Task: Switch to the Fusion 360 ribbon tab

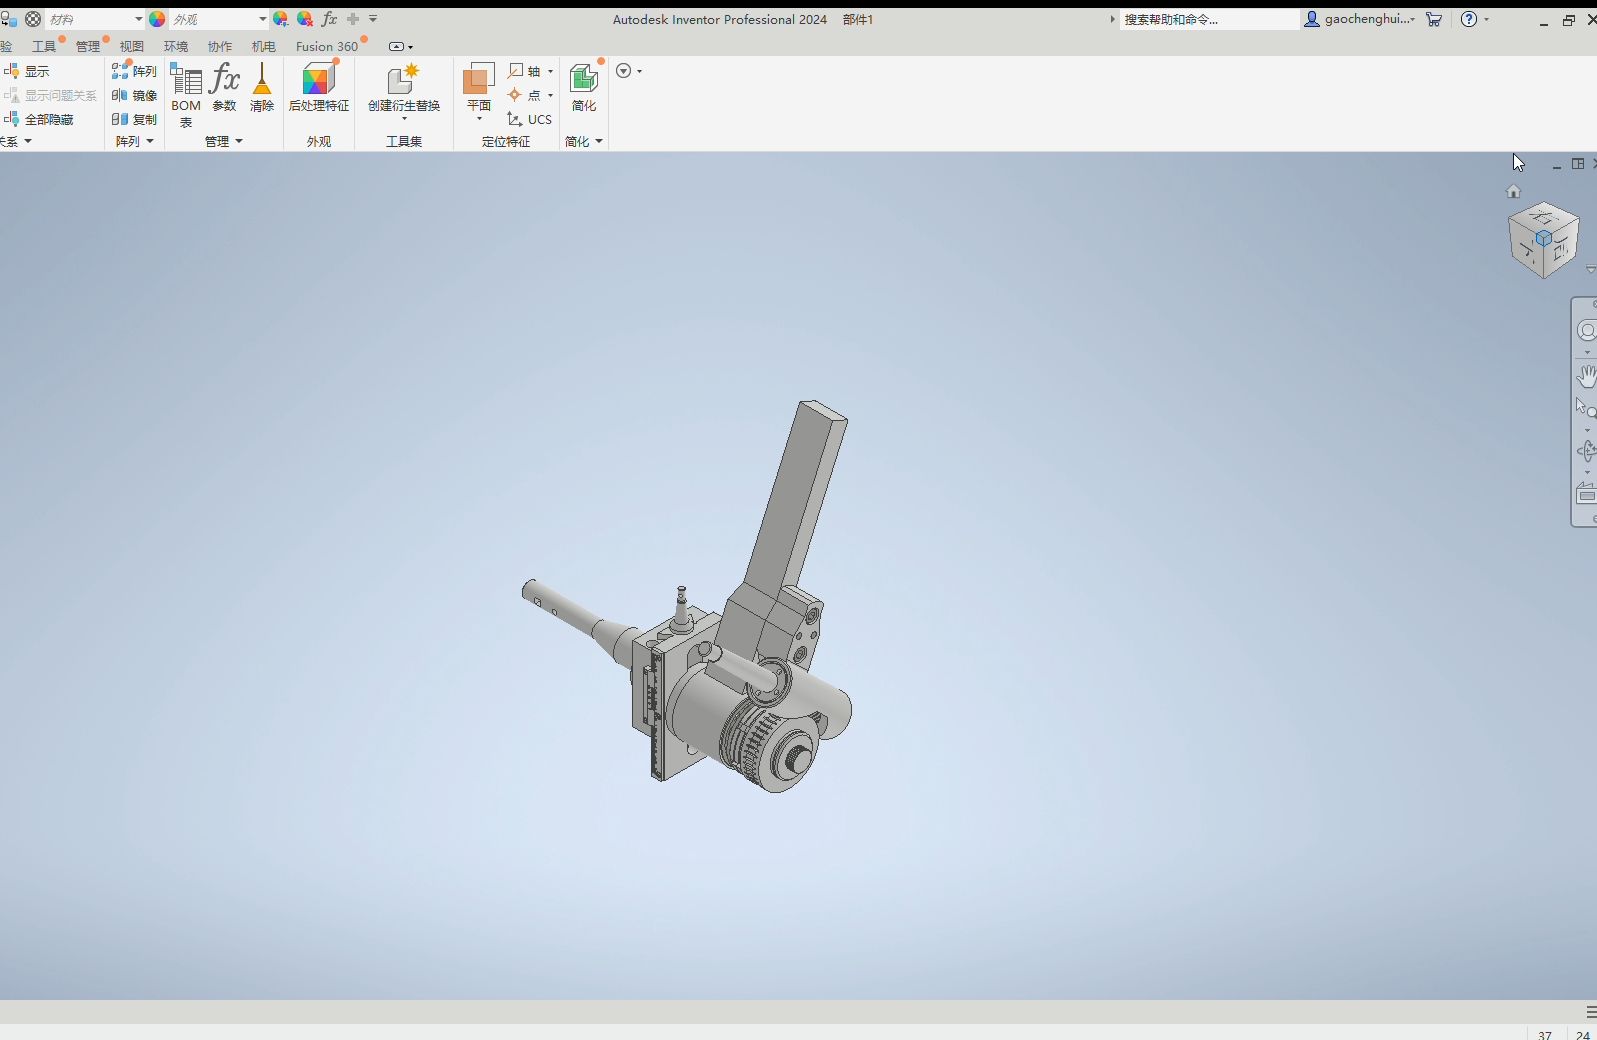Action: [327, 46]
